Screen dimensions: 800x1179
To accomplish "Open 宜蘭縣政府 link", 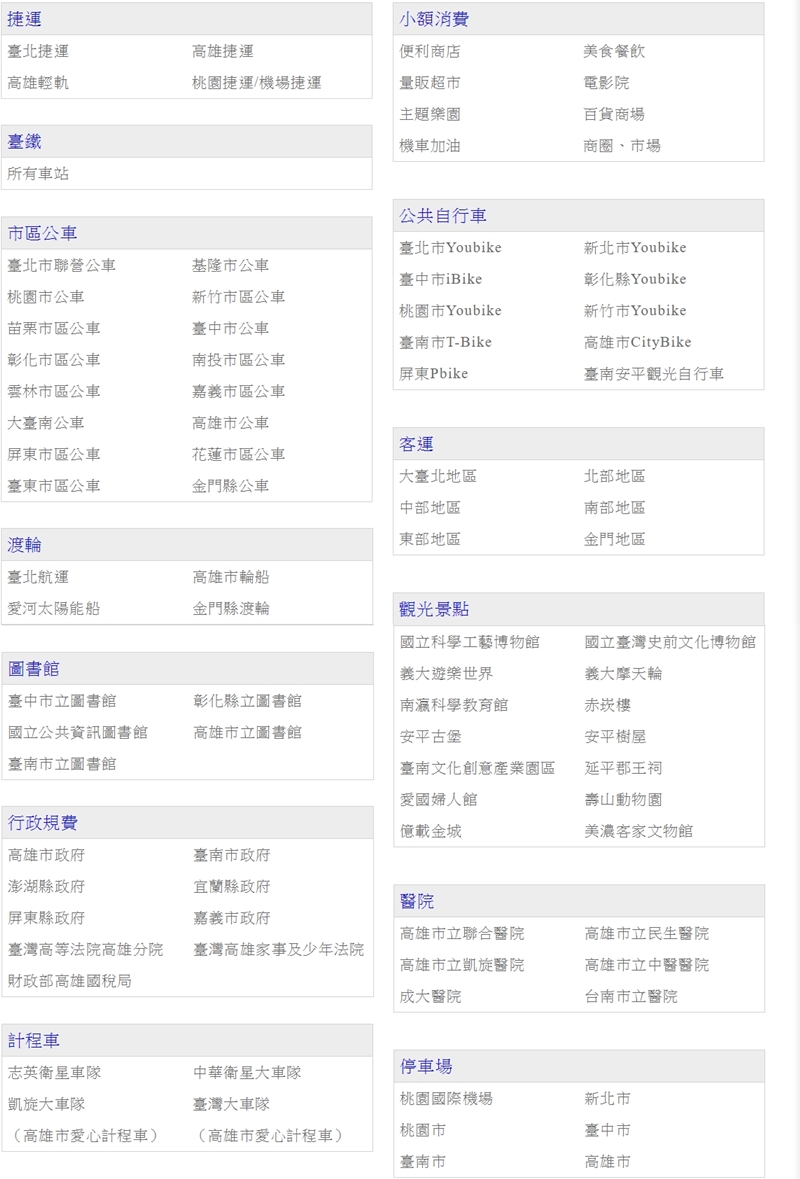I will click(232, 887).
